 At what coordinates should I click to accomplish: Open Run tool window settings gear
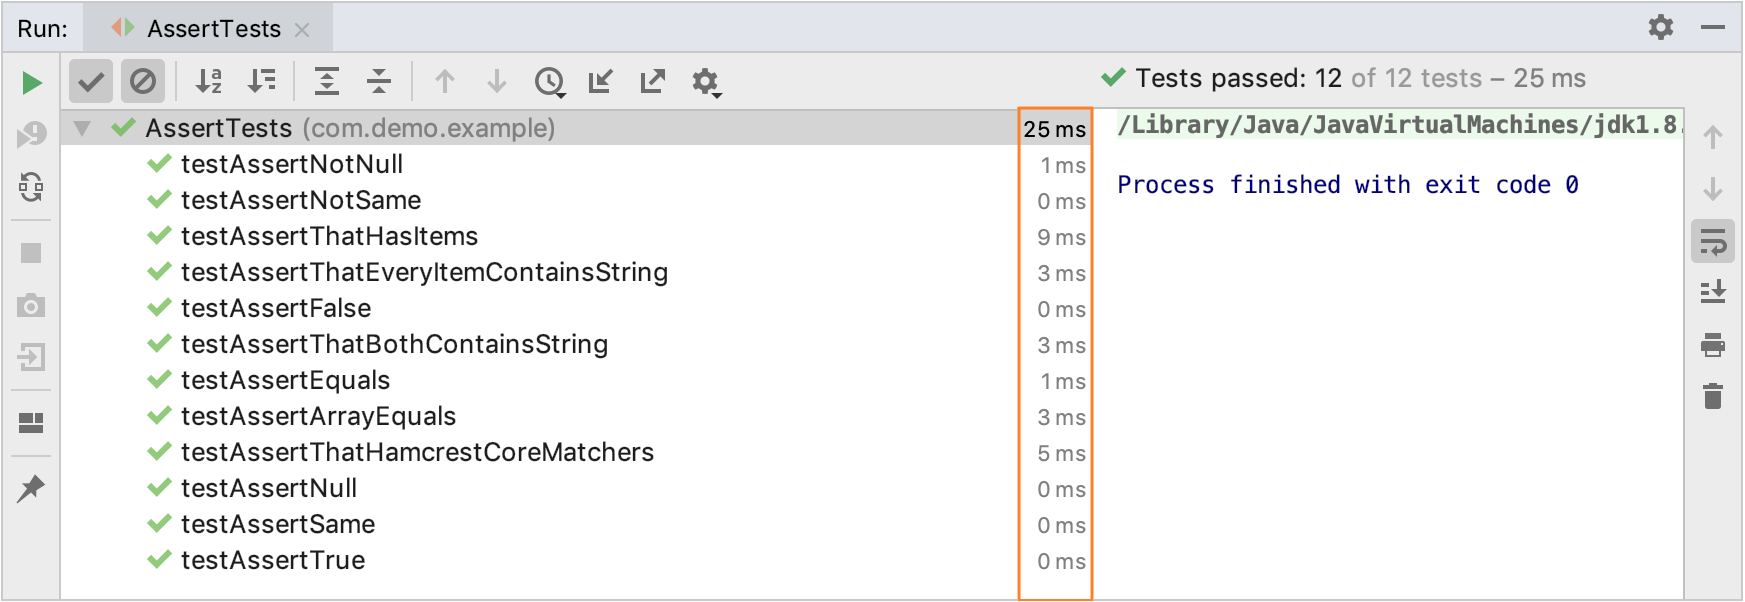[1661, 27]
